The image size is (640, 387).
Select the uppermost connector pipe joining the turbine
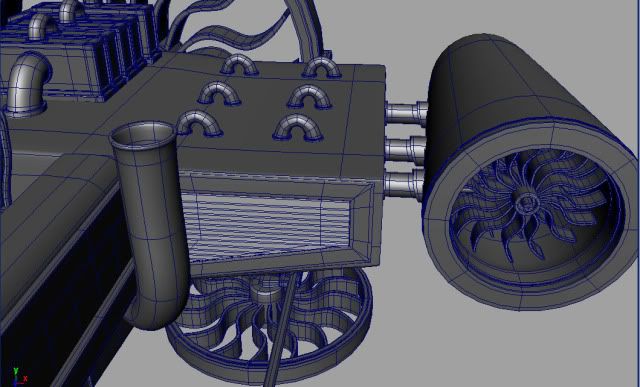coord(406,112)
